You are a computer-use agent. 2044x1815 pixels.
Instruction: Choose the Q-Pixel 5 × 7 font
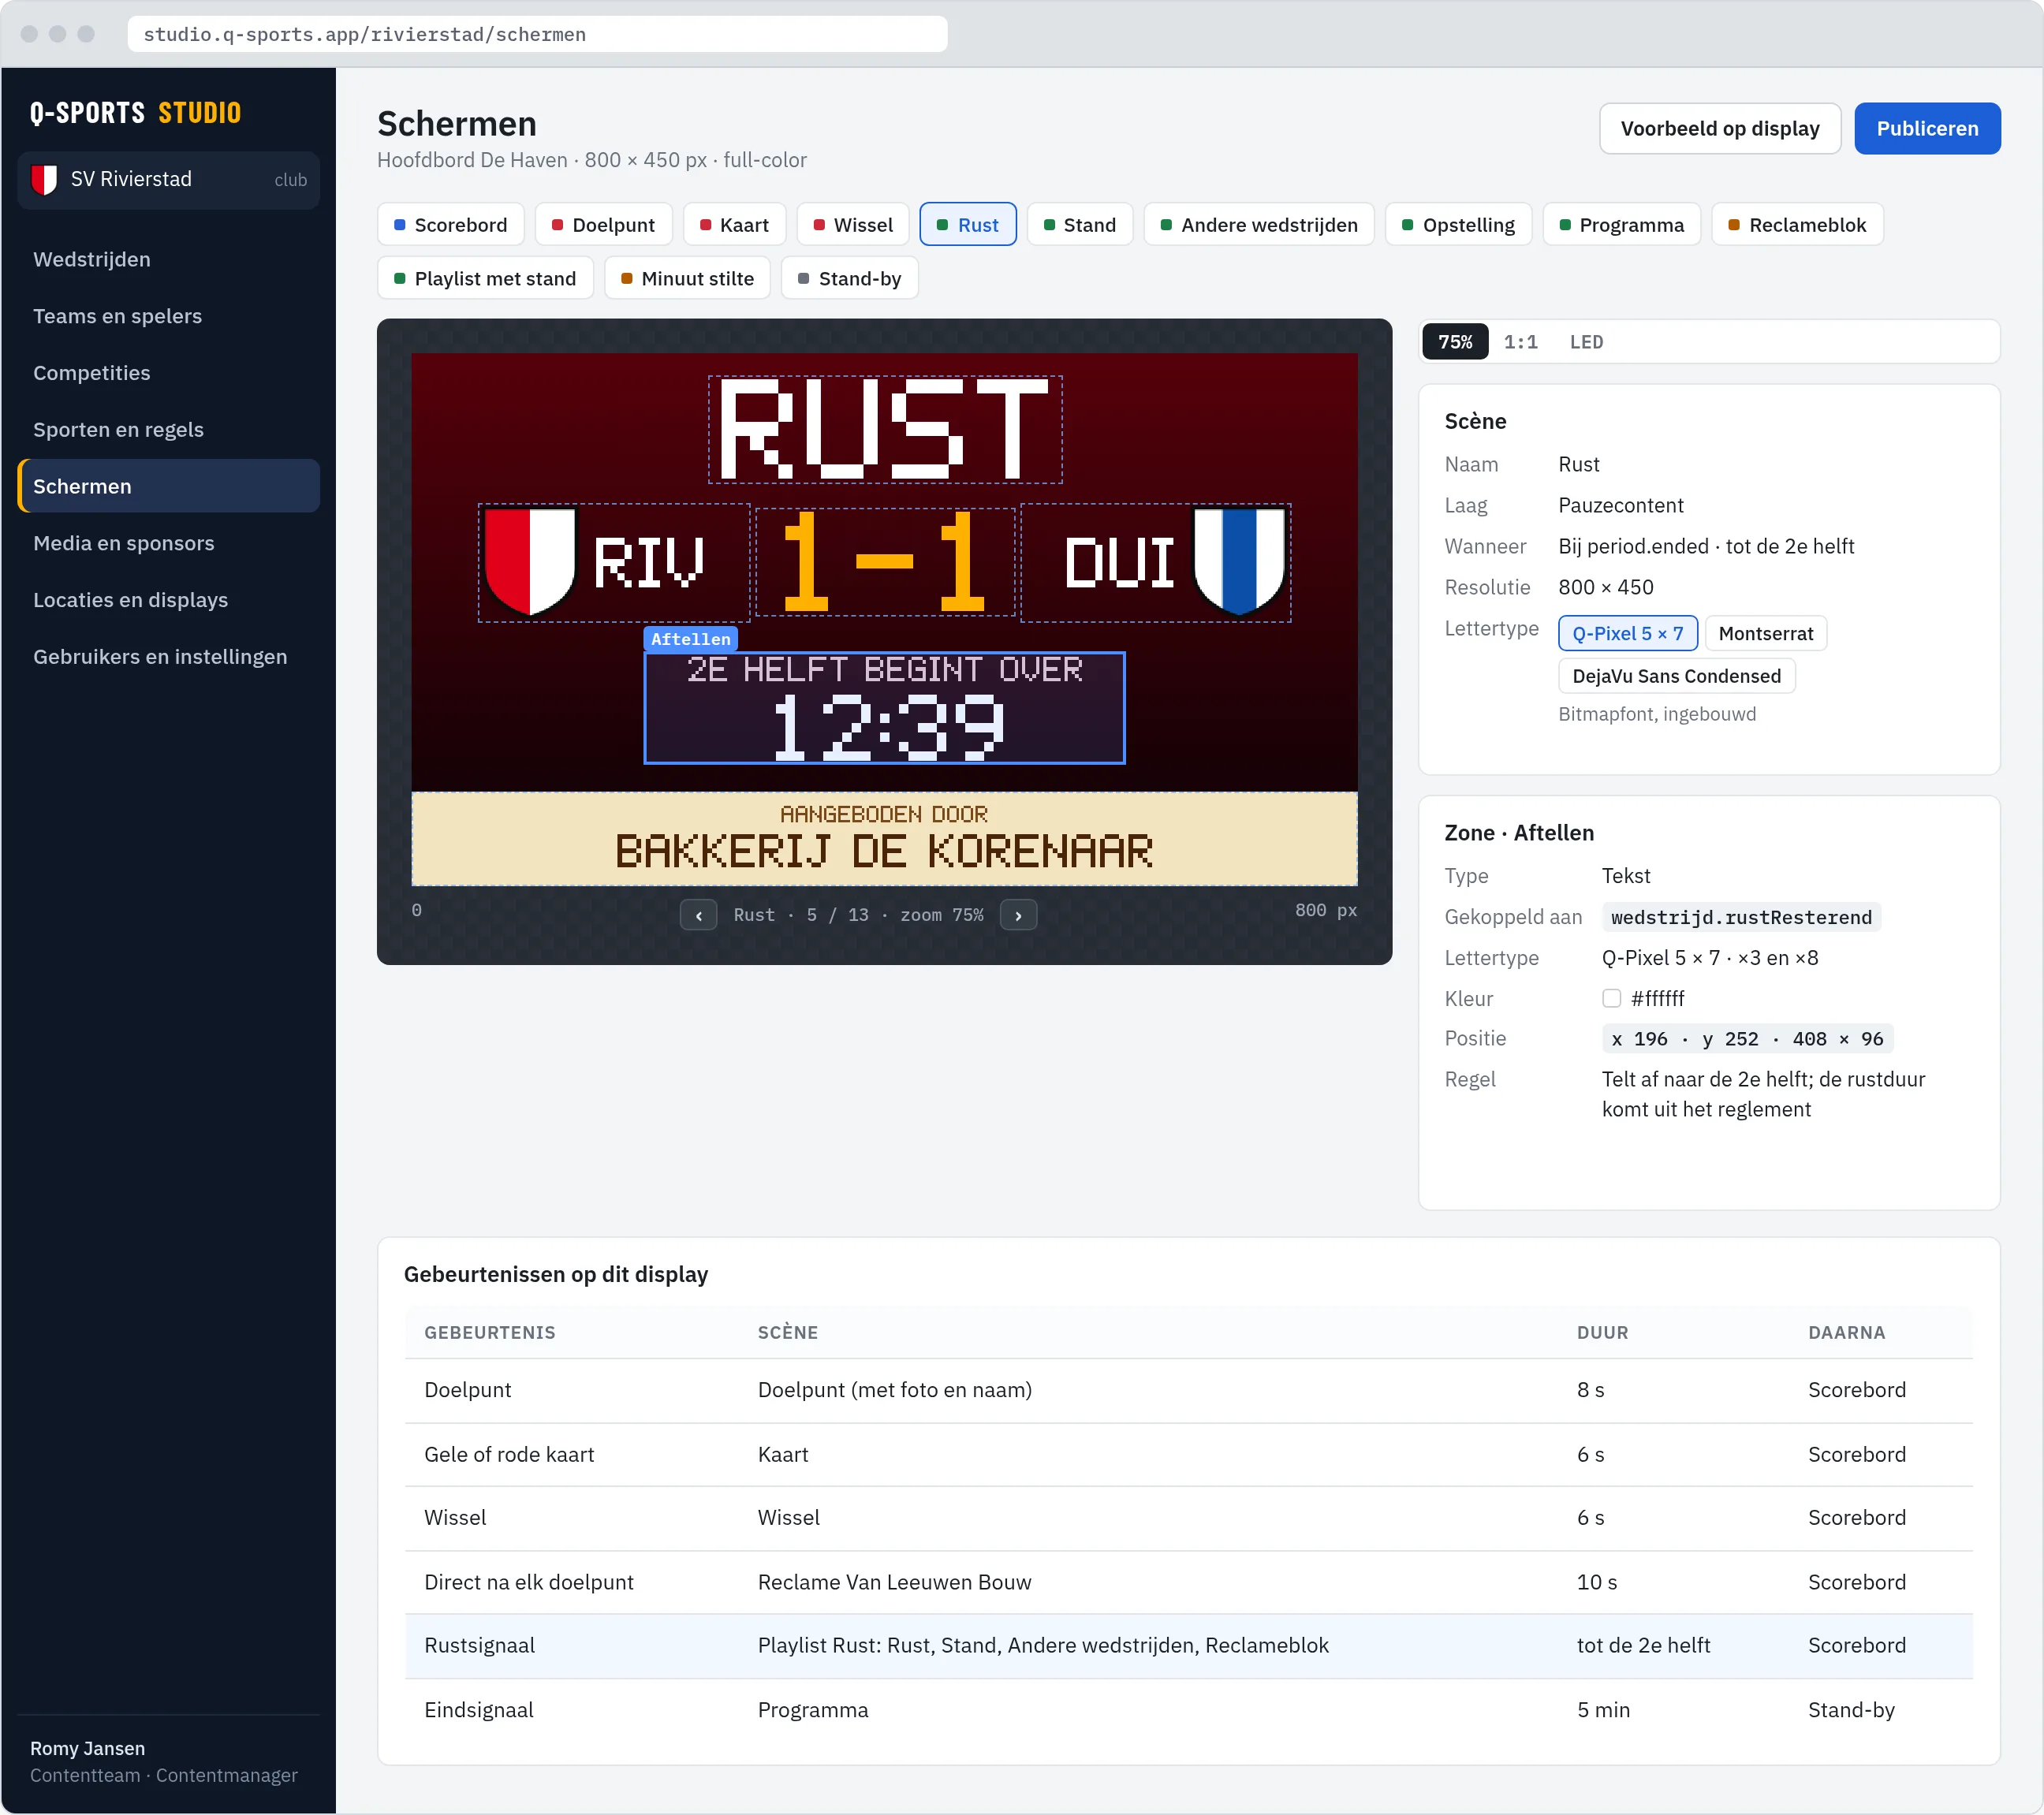[1627, 633]
